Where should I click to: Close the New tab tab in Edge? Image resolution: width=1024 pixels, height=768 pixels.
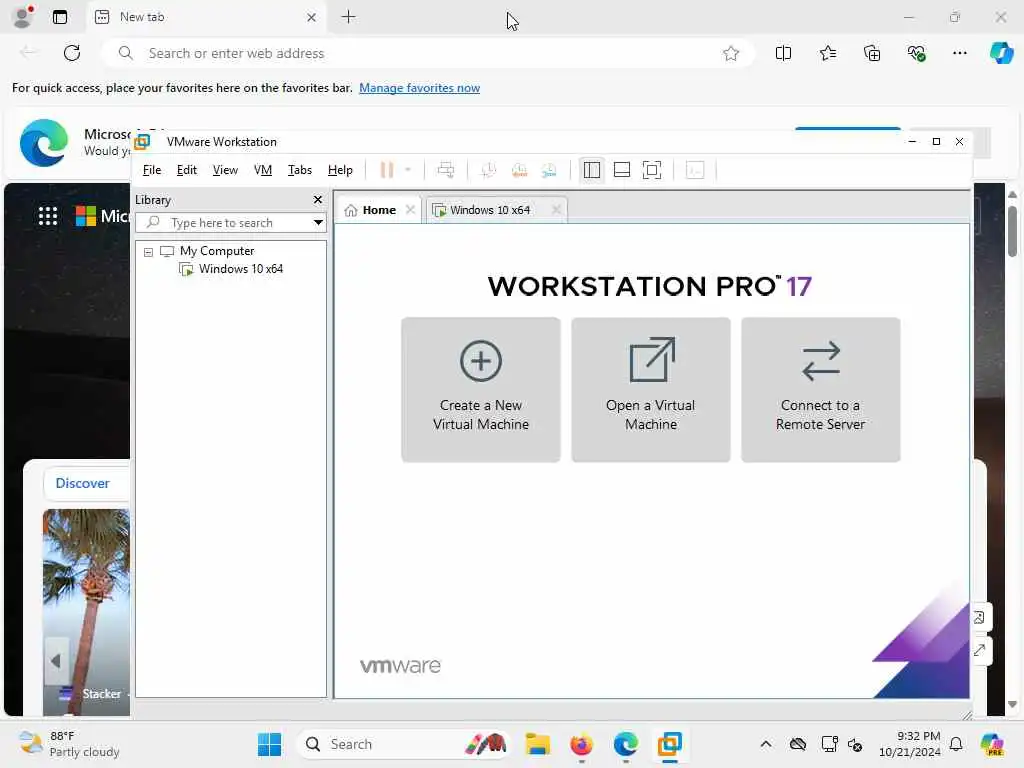312,18
